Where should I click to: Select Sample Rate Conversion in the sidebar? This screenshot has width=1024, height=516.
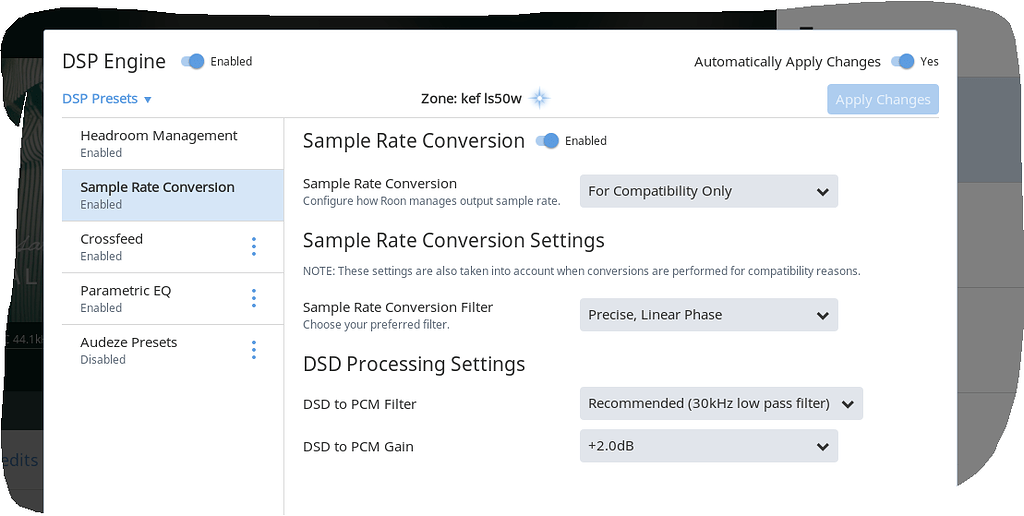(x=157, y=195)
